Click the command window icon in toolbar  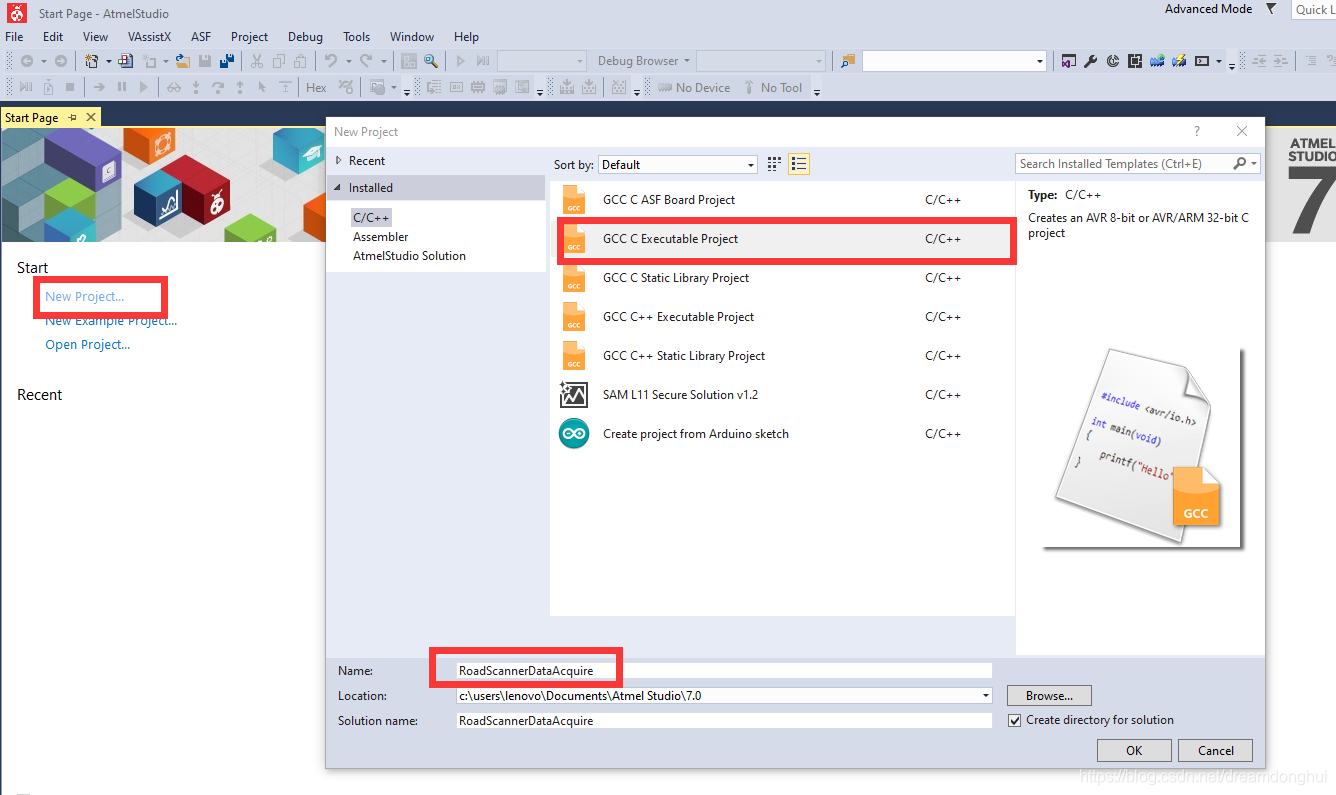[1202, 61]
